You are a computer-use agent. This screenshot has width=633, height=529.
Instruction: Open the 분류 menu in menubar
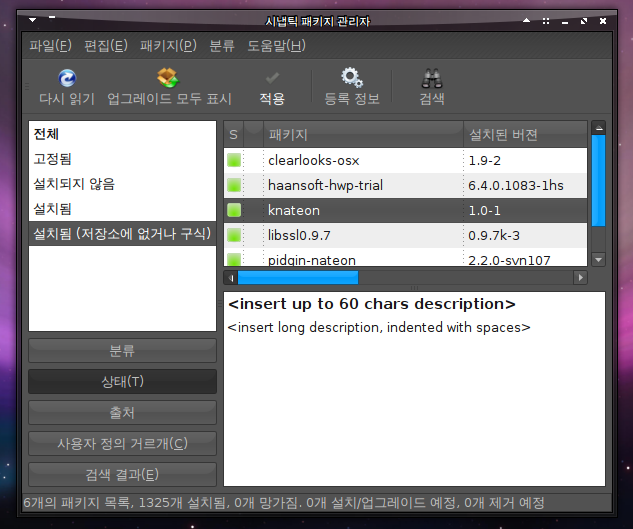(222, 46)
